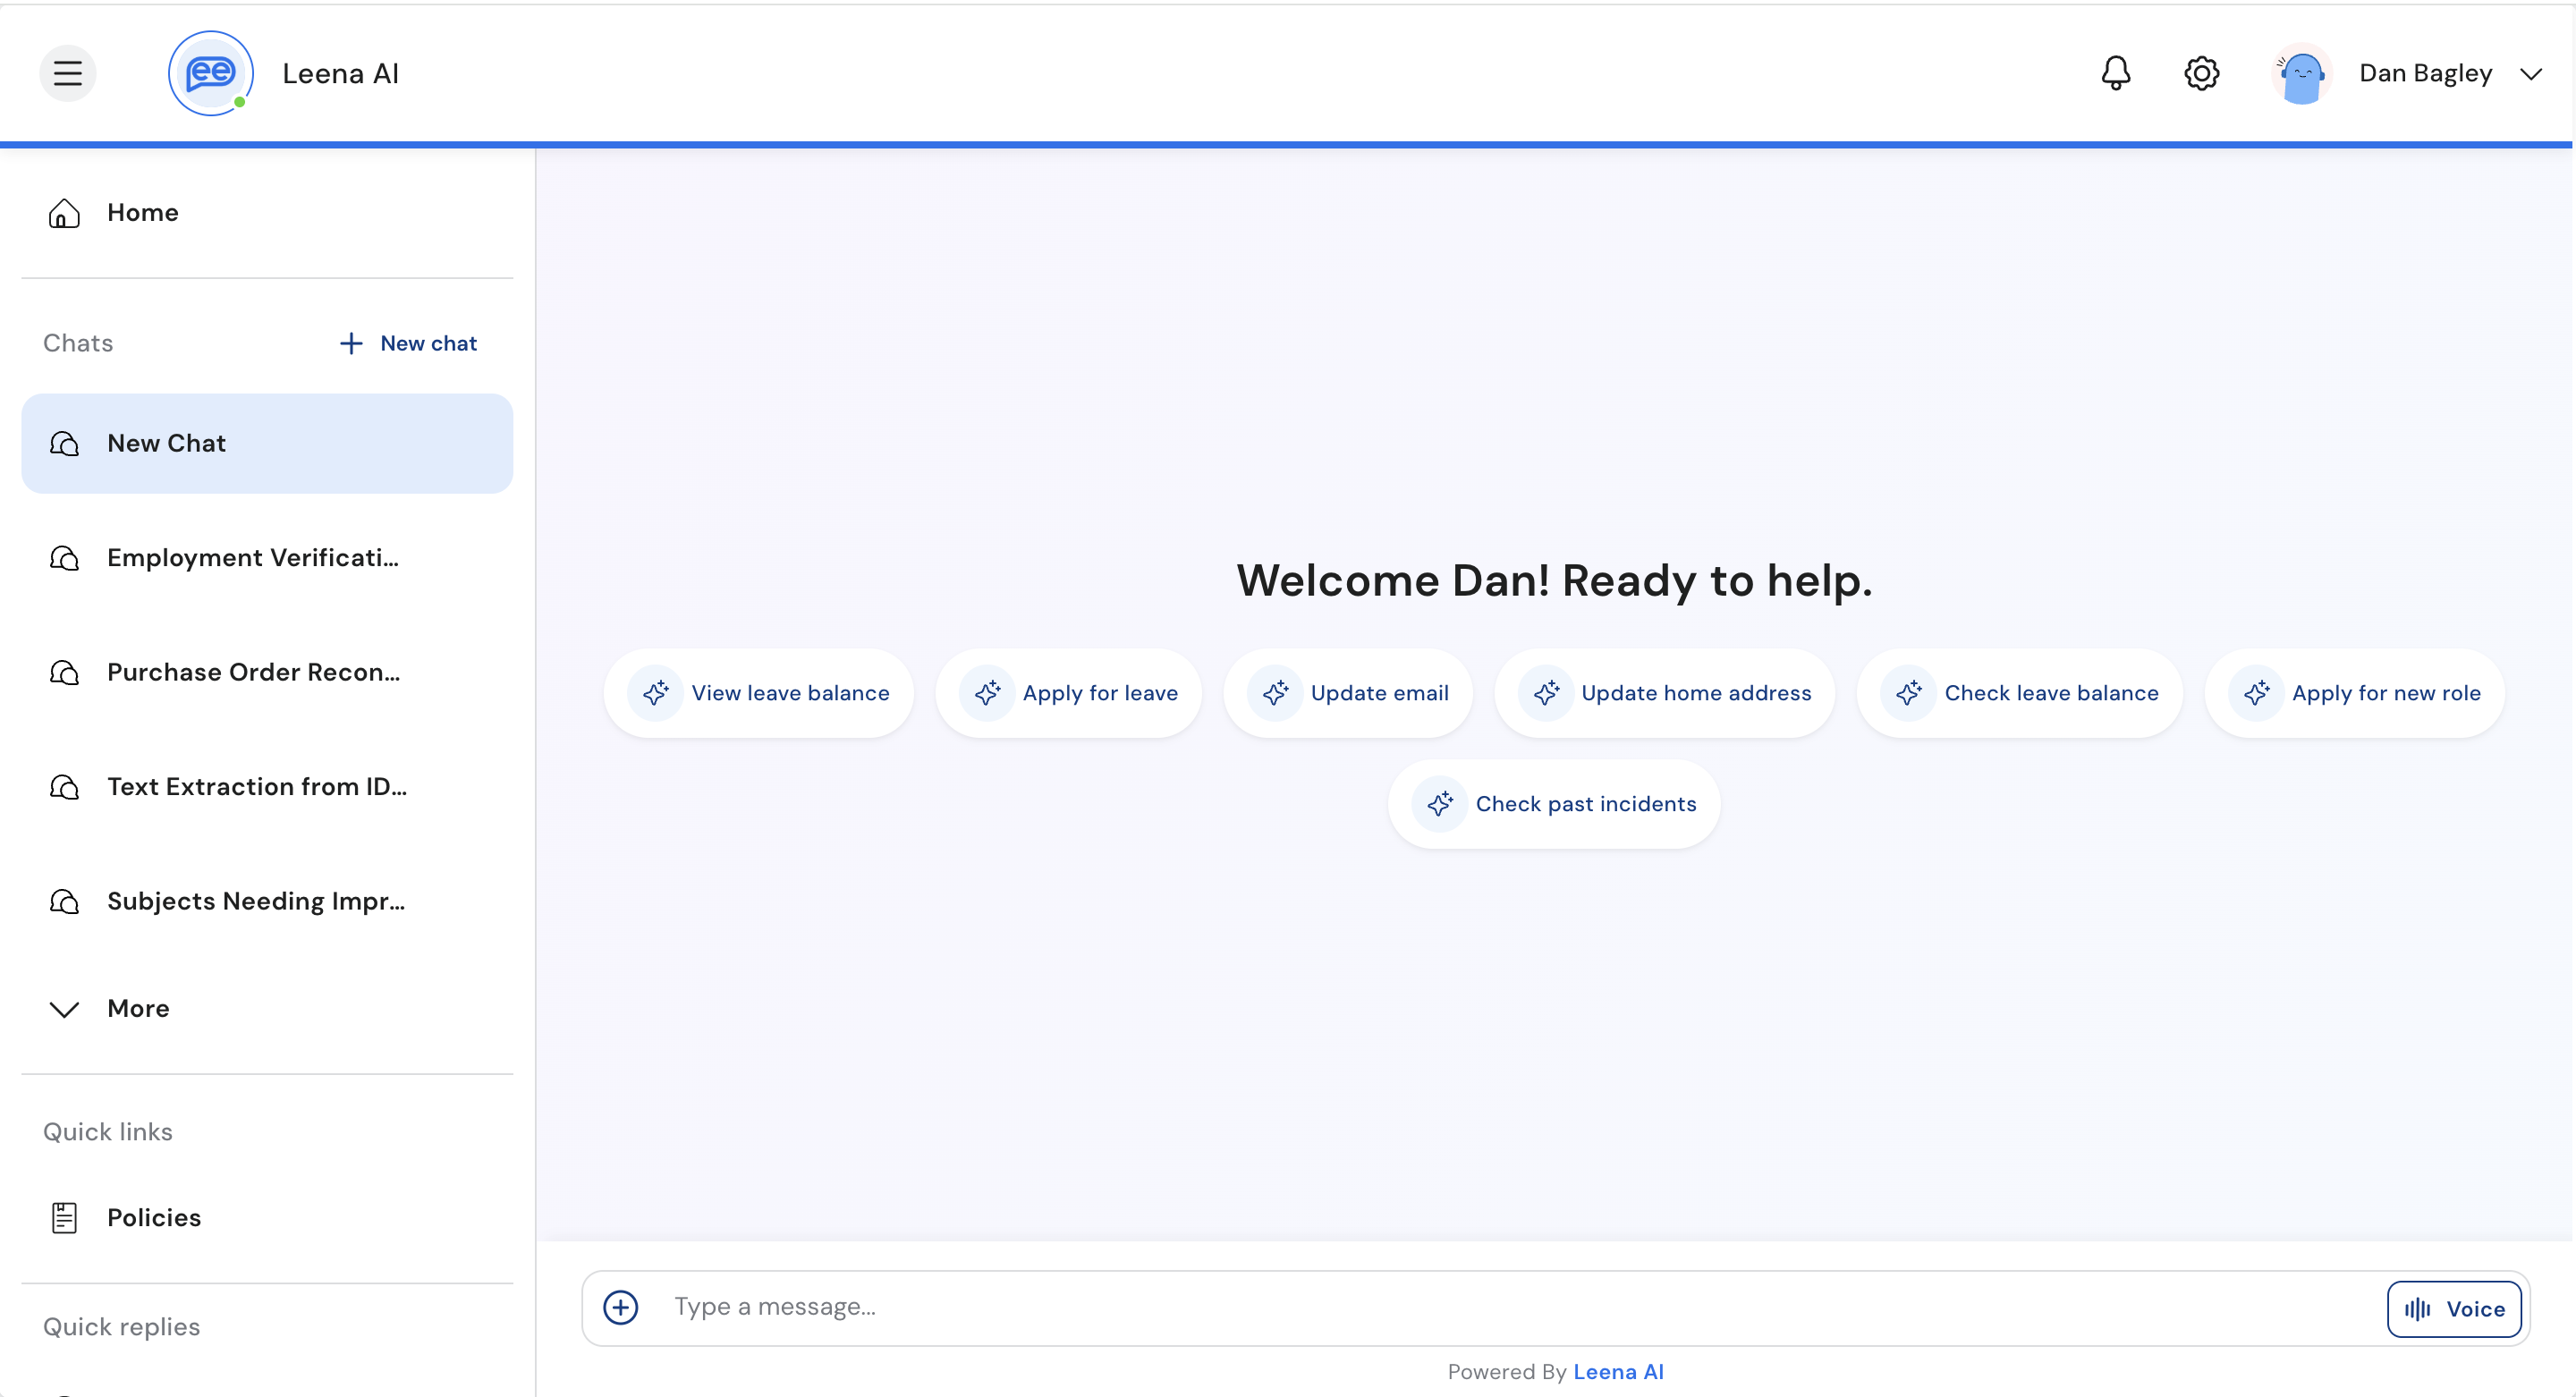Toggle the hamburger sidebar menu
The height and width of the screenshot is (1397, 2576).
pyautogui.click(x=67, y=73)
